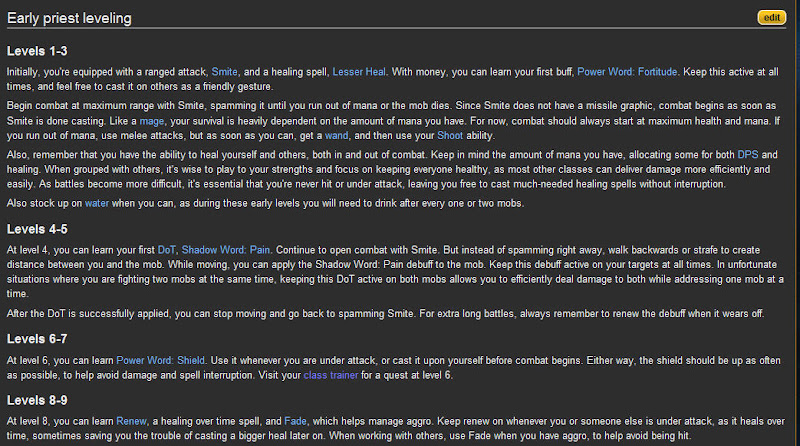Click the yellow edit button
The width and height of the screenshot is (800, 446).
point(771,17)
